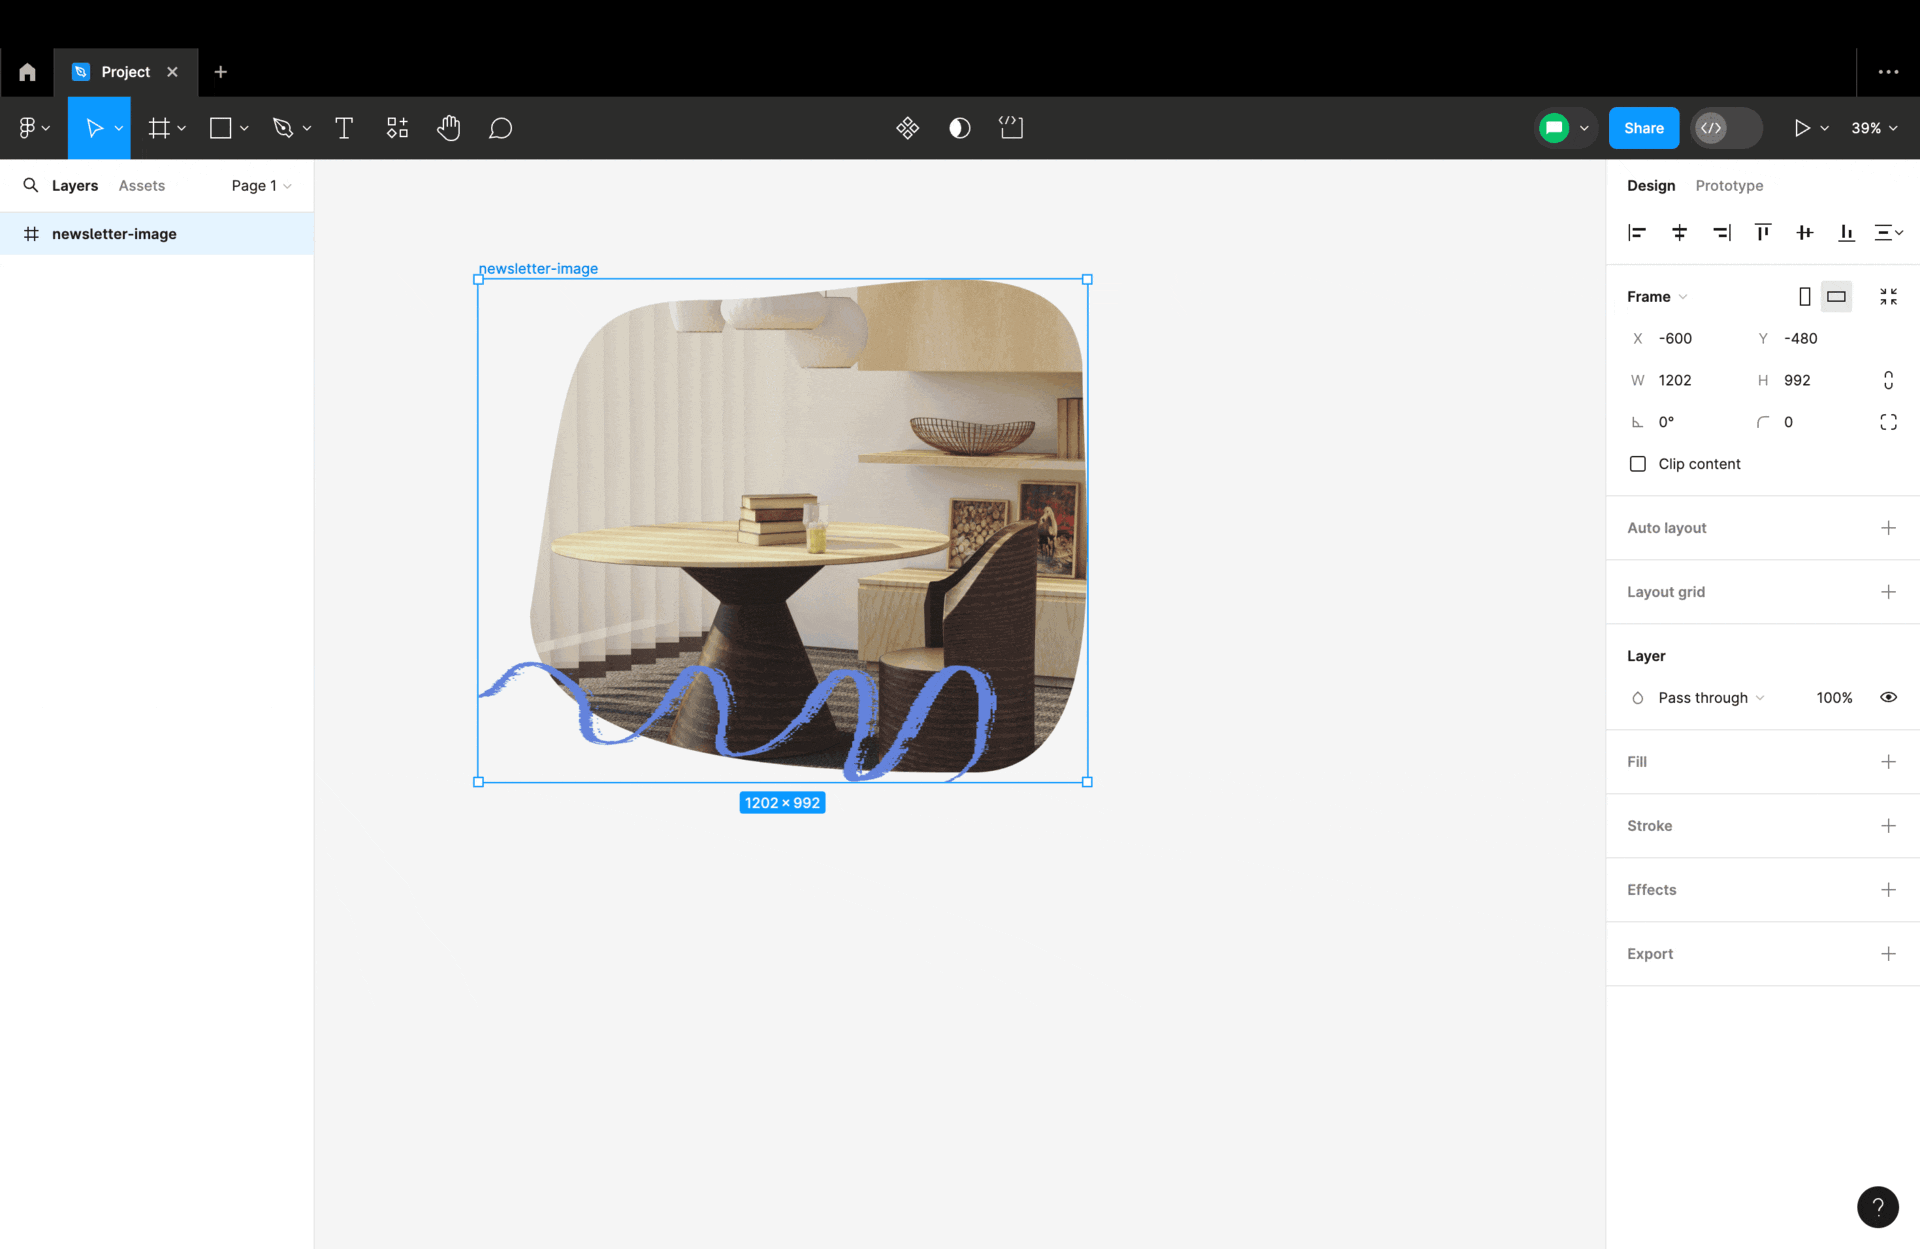1920x1249 pixels.
Task: Click the home icon
Action: click(27, 72)
